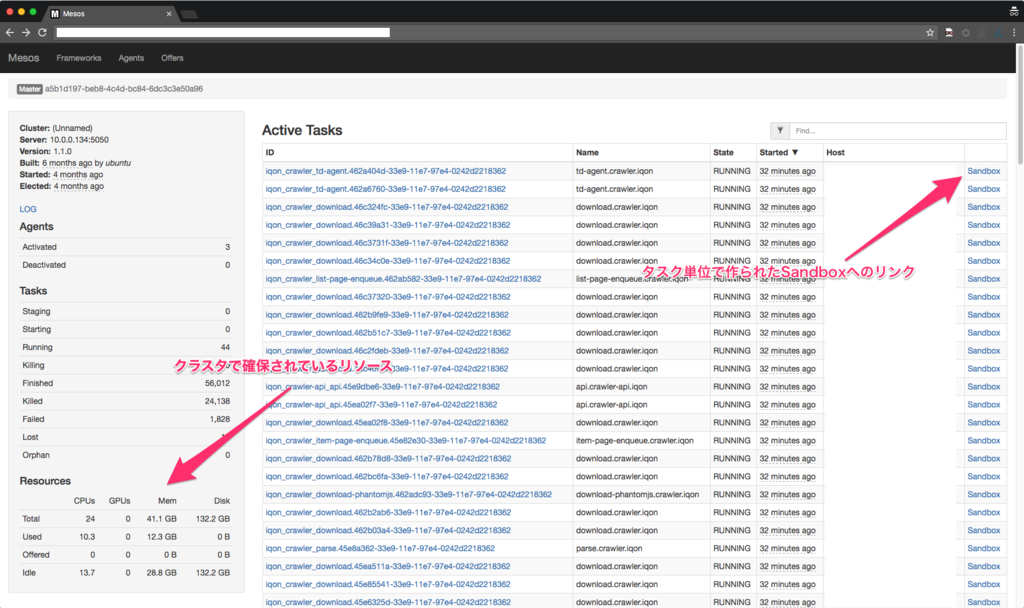Viewport: 1024px width, 608px height.
Task: Click the Failed count 1,828
Action: (x=219, y=419)
